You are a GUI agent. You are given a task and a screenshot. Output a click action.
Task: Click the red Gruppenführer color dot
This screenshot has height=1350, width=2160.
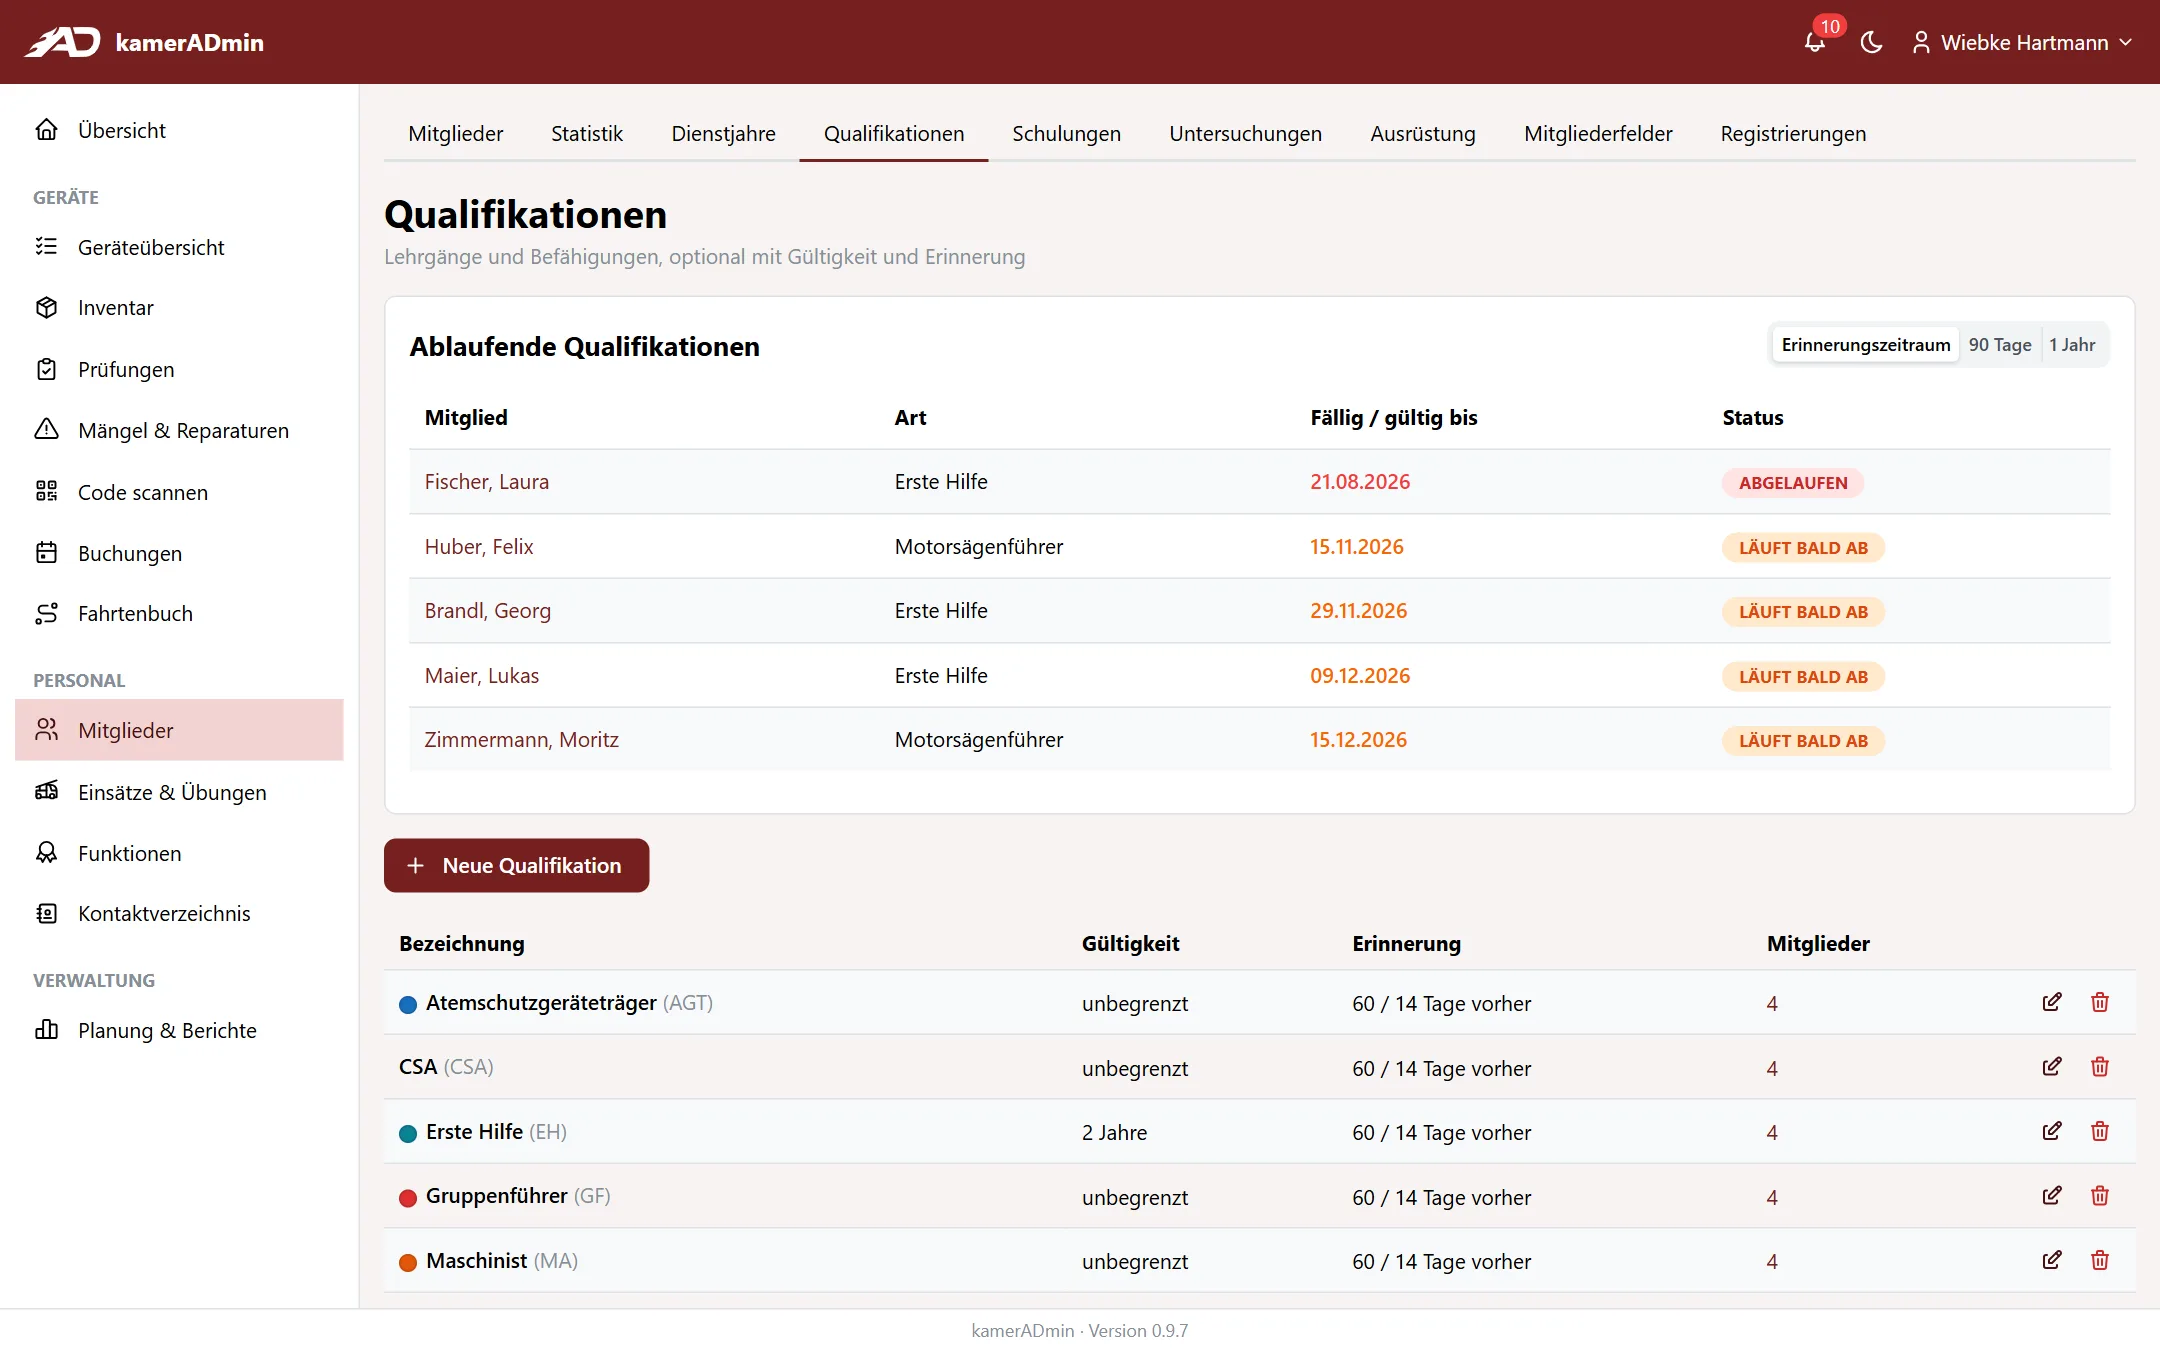(x=408, y=1198)
